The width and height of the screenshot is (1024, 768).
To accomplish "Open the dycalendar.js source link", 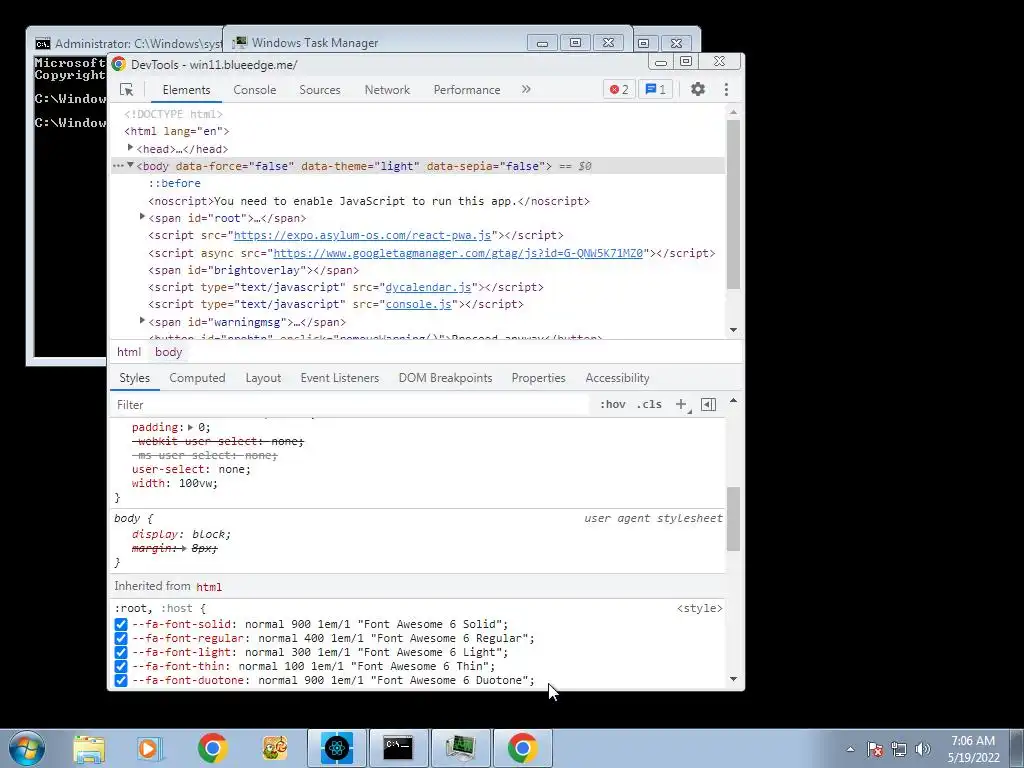I will tap(428, 287).
